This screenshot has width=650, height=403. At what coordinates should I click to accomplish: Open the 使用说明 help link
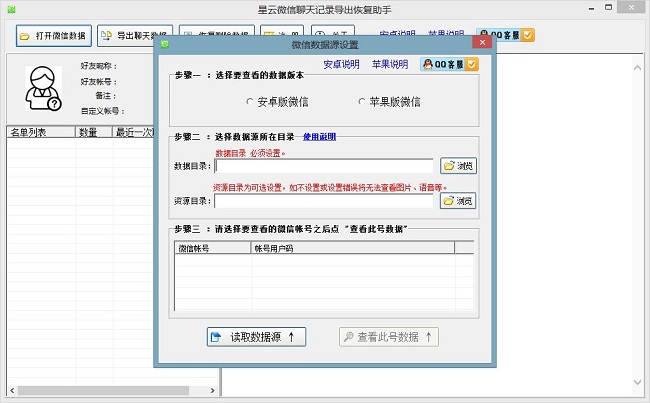tap(320, 136)
